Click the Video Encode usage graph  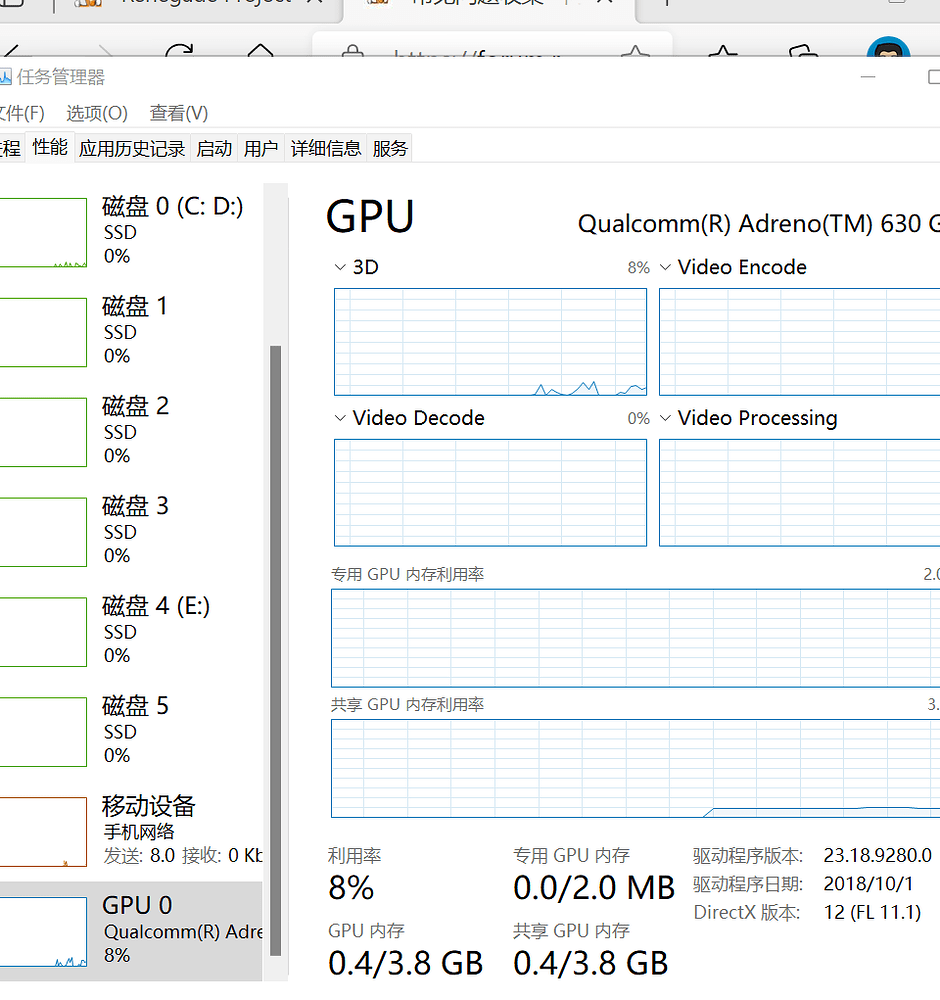[x=800, y=342]
